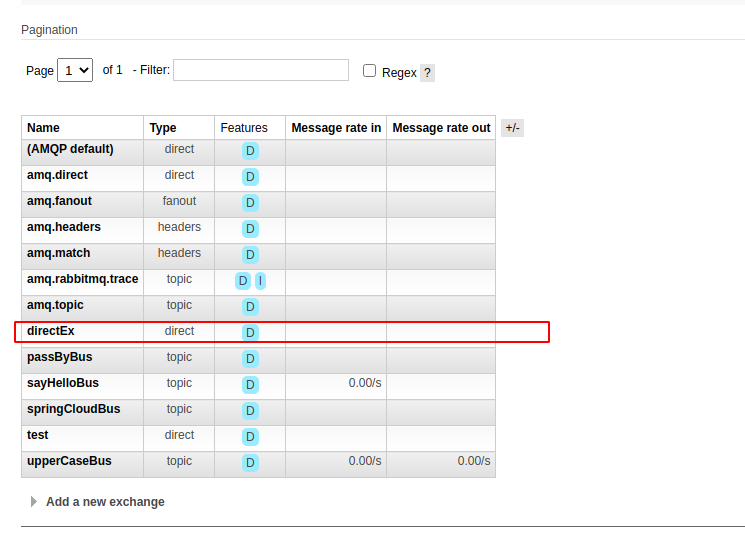Open the passByBus exchange

(x=59, y=357)
